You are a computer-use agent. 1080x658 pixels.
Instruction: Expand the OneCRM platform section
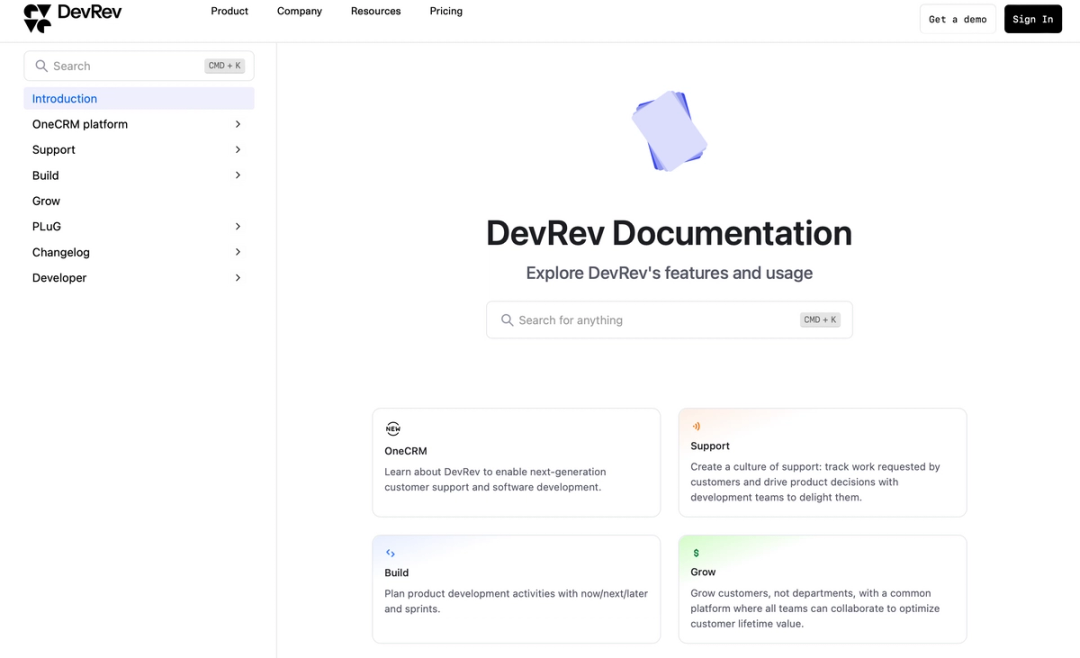[x=238, y=124]
